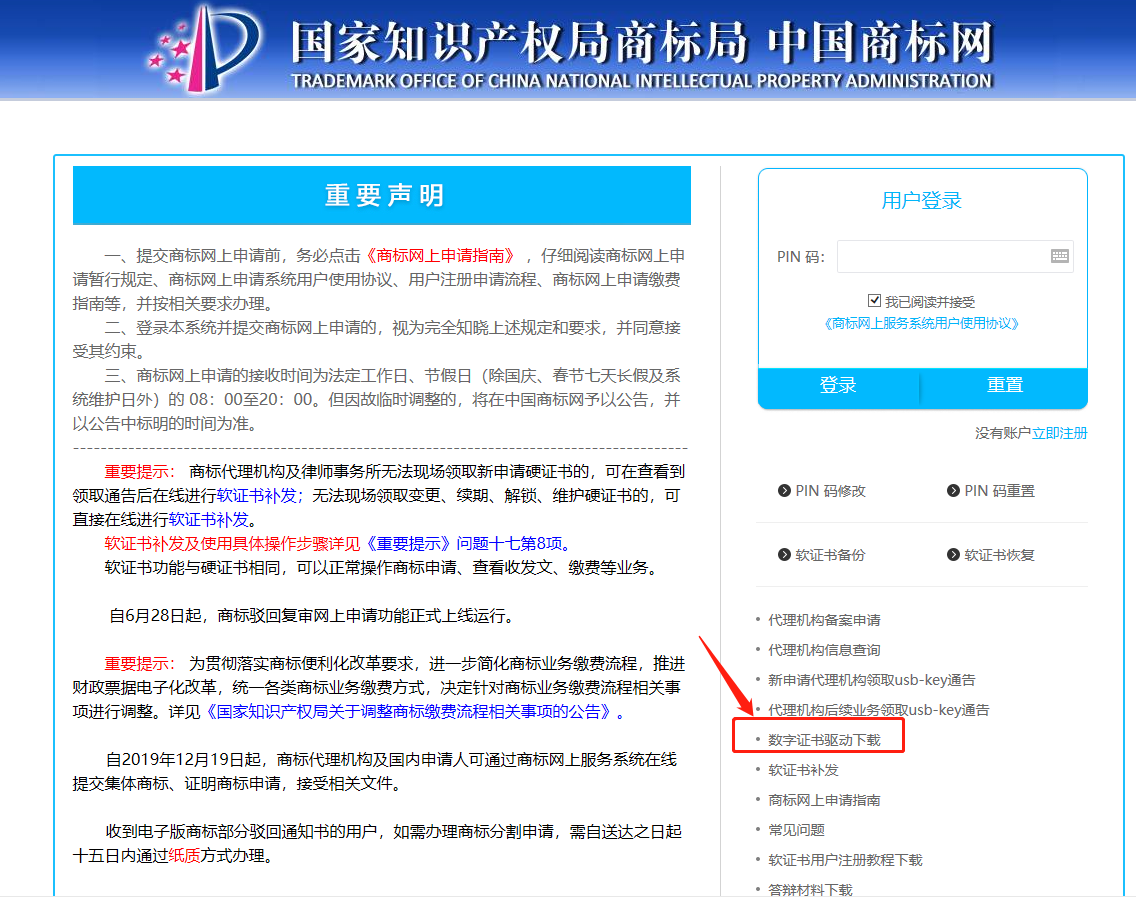Open the virtual keyboard icon in PIN field
The width and height of the screenshot is (1136, 900).
1059,256
